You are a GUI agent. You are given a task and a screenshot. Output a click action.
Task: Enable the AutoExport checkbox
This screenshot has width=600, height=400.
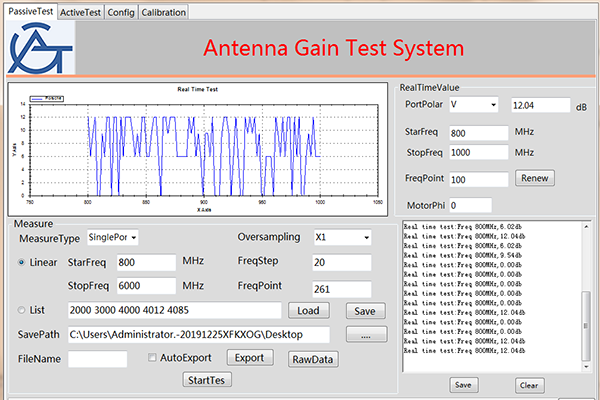(x=152, y=357)
